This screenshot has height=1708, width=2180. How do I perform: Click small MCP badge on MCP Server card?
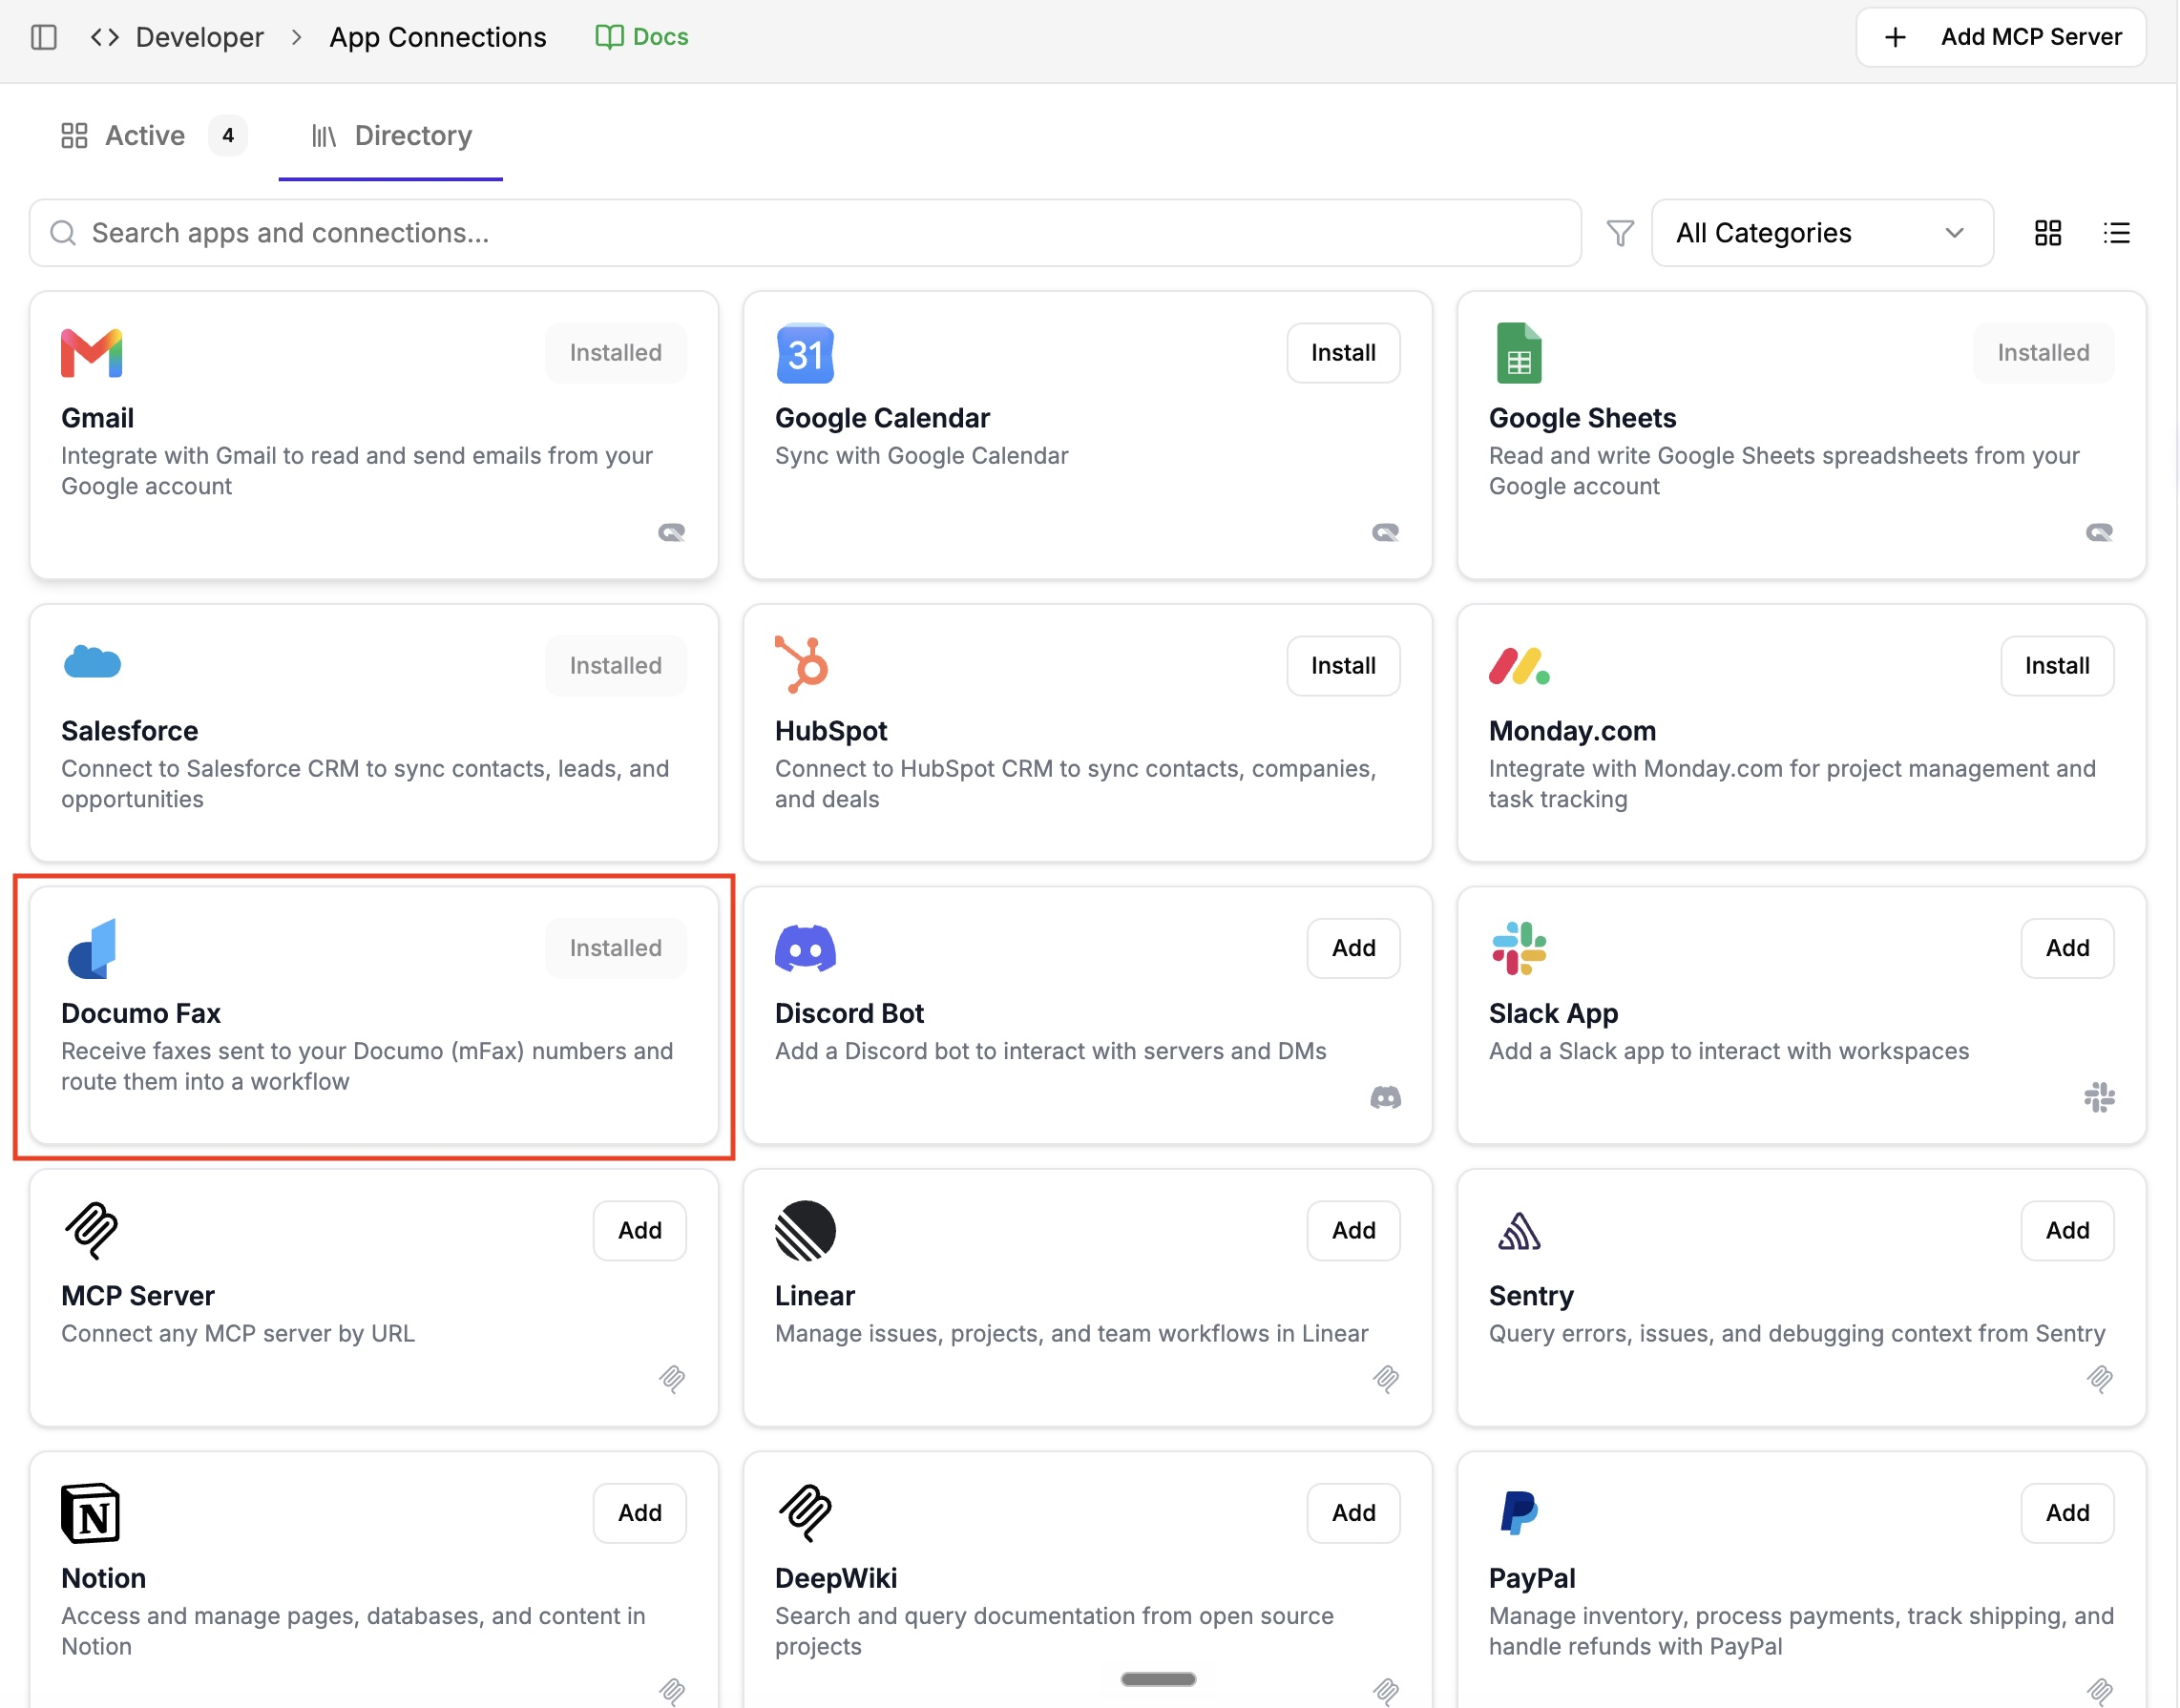tap(672, 1379)
